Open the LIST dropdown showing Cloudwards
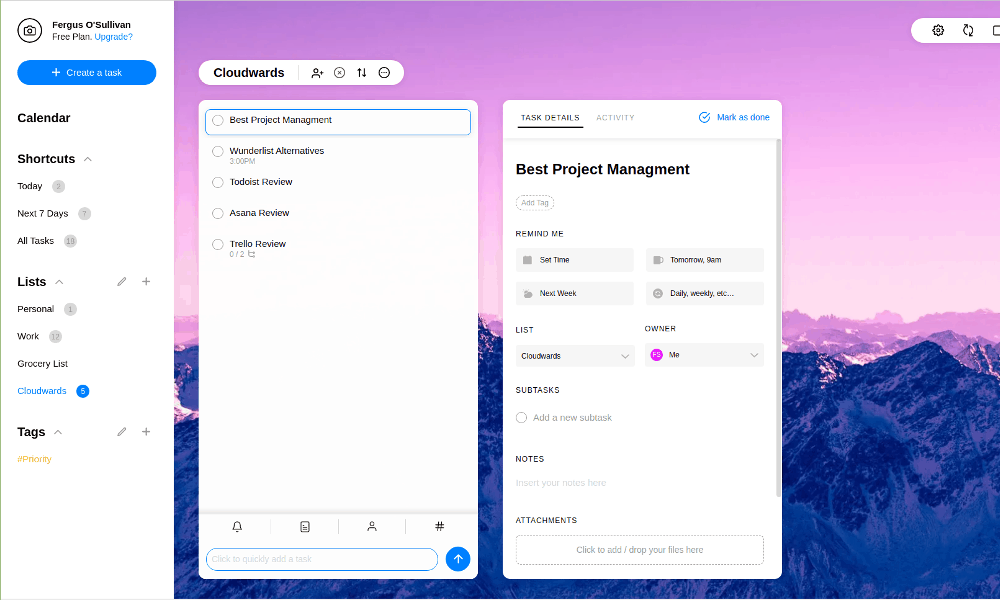This screenshot has width=1000, height=600. 574,355
